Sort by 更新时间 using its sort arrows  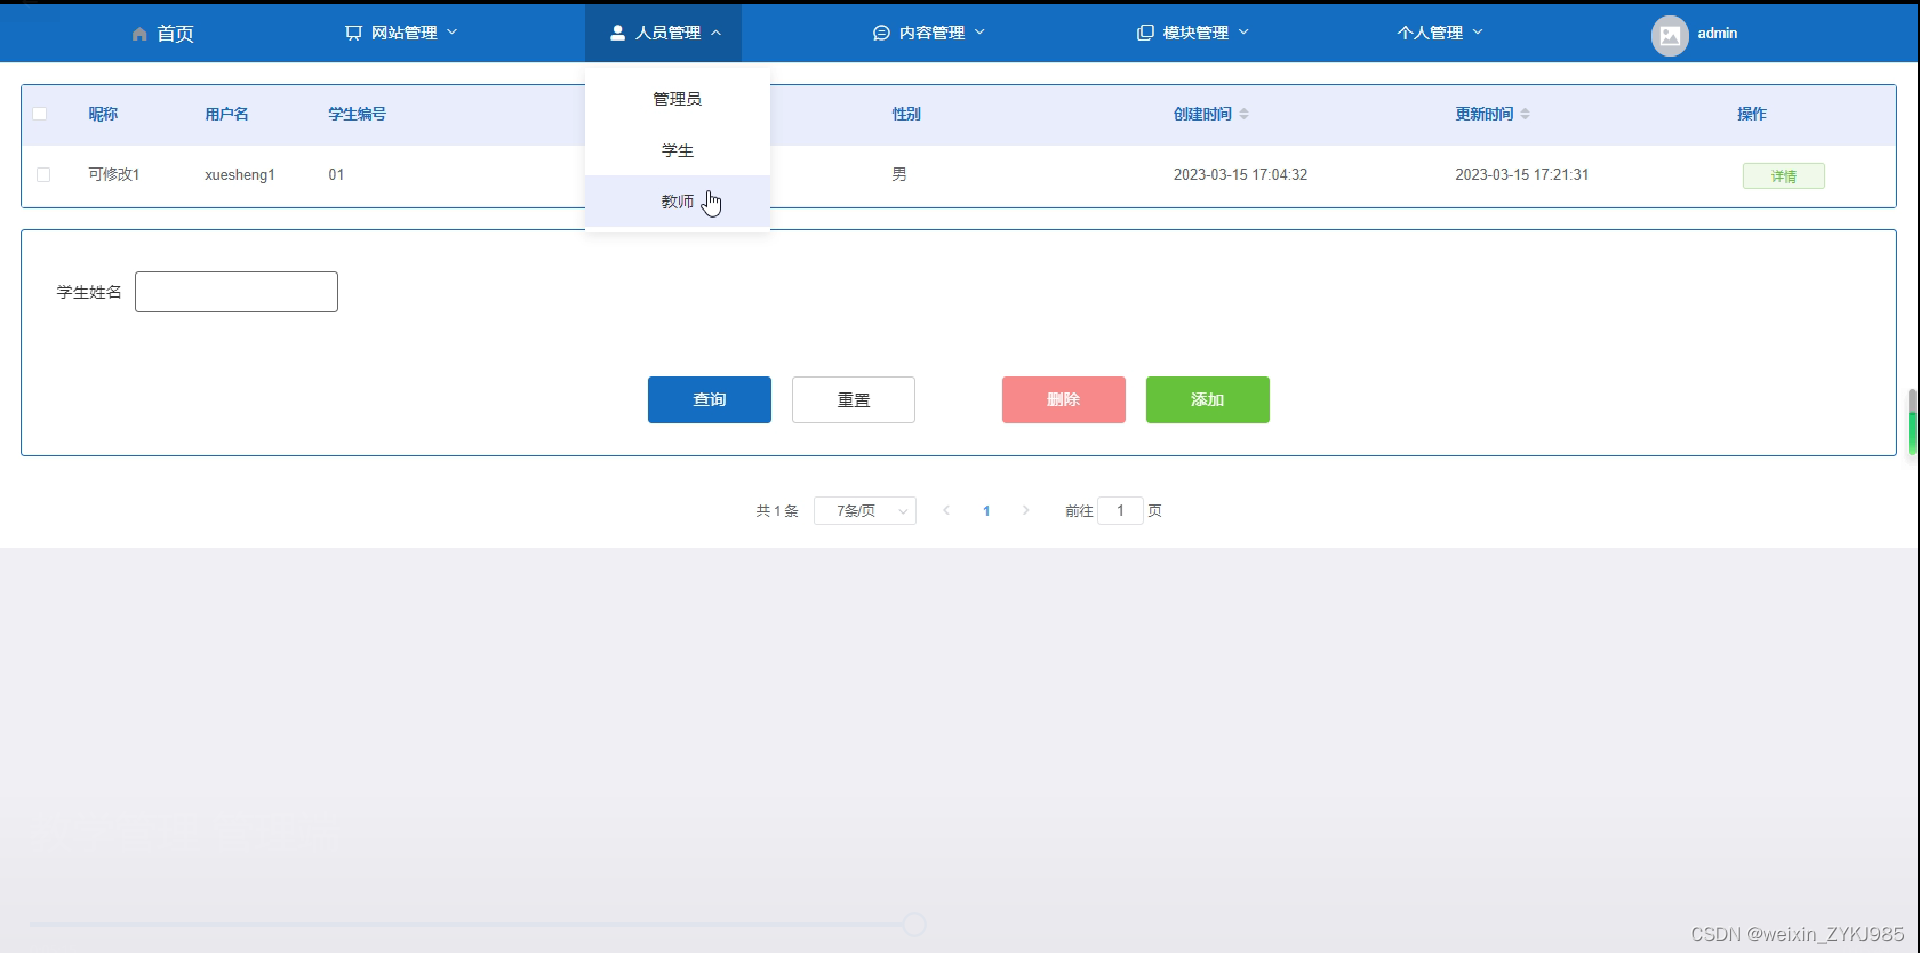click(1525, 114)
